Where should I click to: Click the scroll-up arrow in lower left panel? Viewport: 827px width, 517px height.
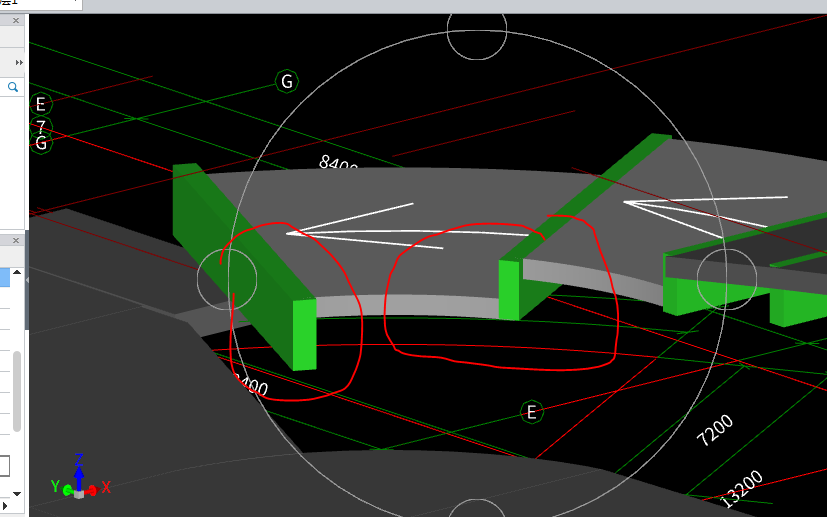click(x=17, y=272)
